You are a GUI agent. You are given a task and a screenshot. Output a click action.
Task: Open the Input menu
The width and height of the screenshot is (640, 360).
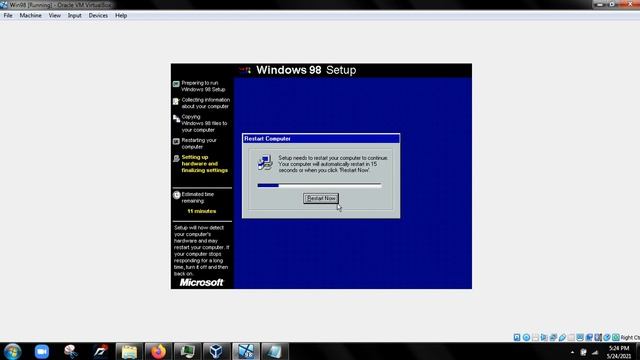coord(74,16)
